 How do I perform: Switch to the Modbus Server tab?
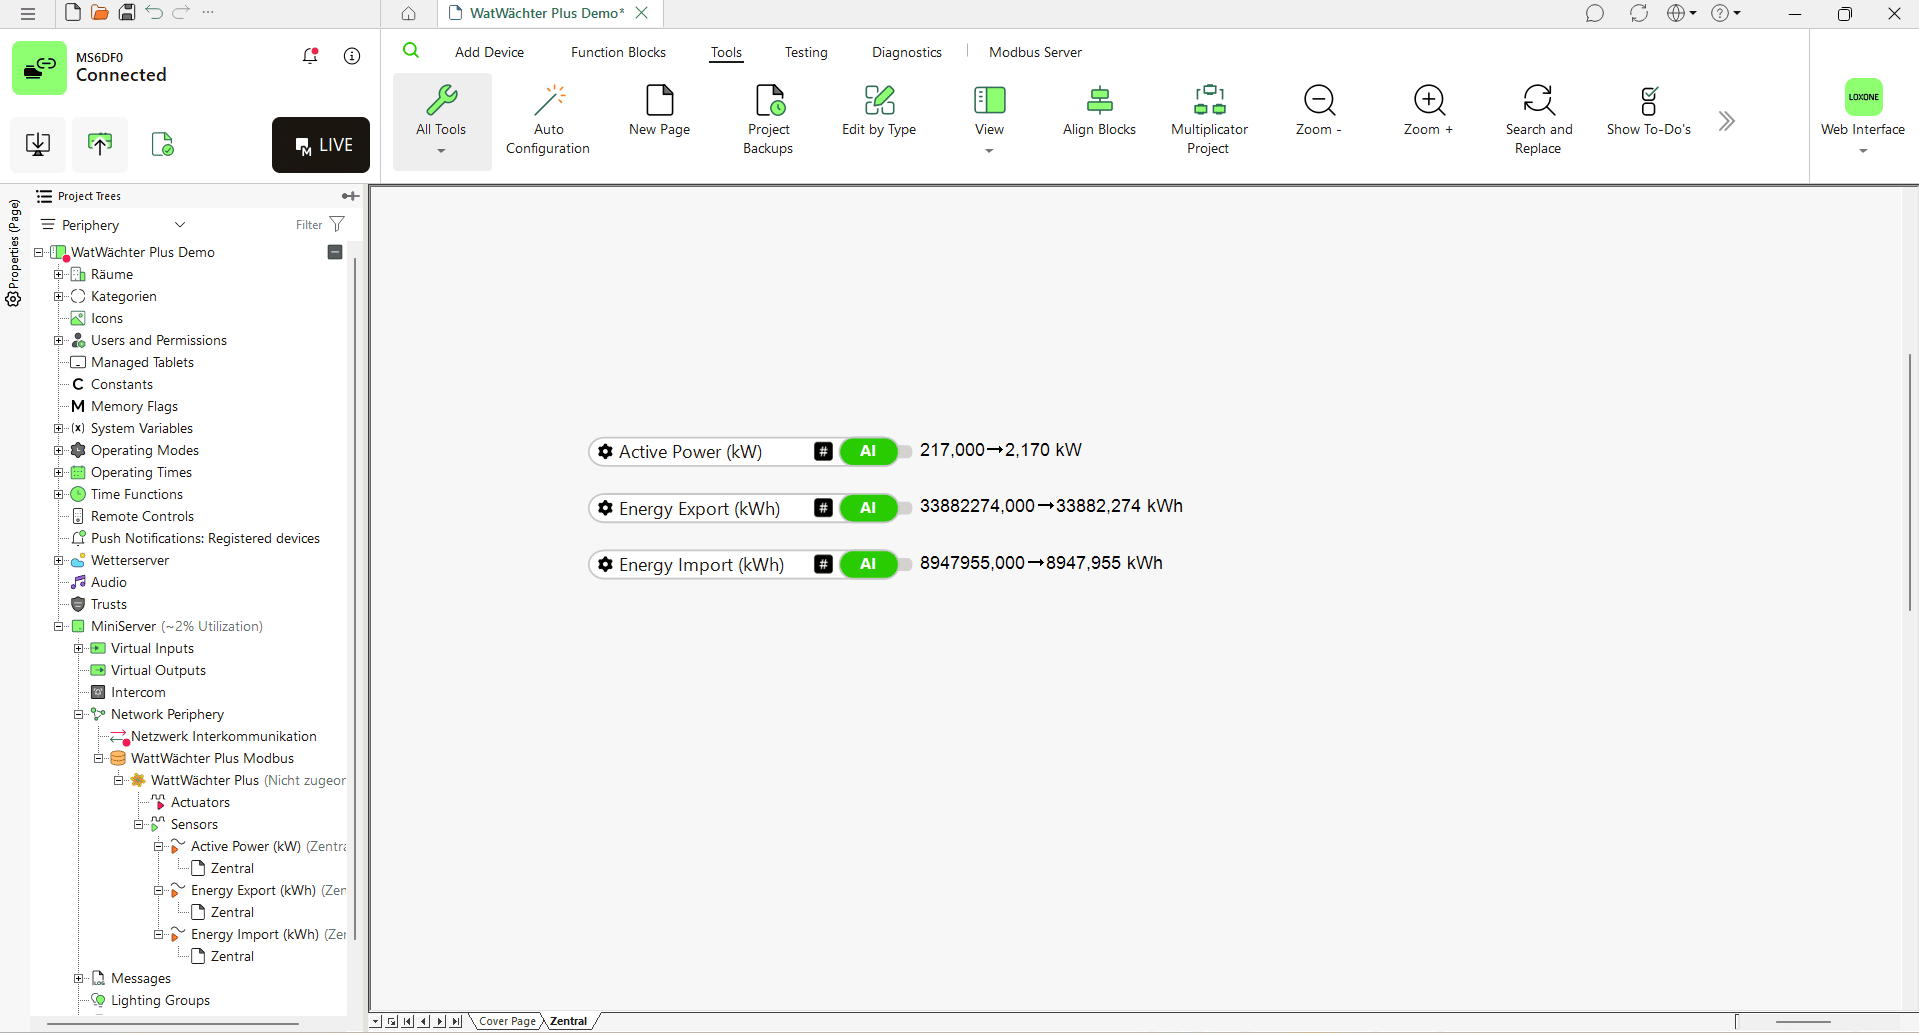[1035, 52]
